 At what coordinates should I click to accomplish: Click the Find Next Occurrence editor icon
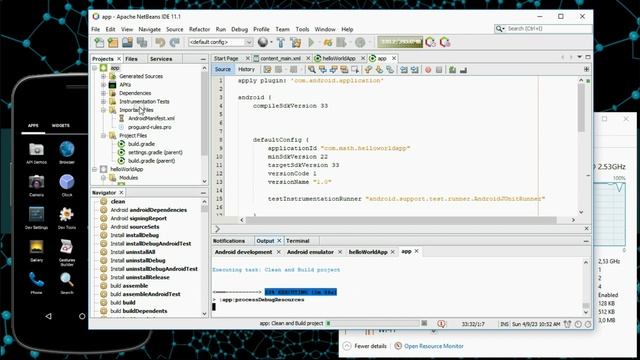[x=333, y=70]
